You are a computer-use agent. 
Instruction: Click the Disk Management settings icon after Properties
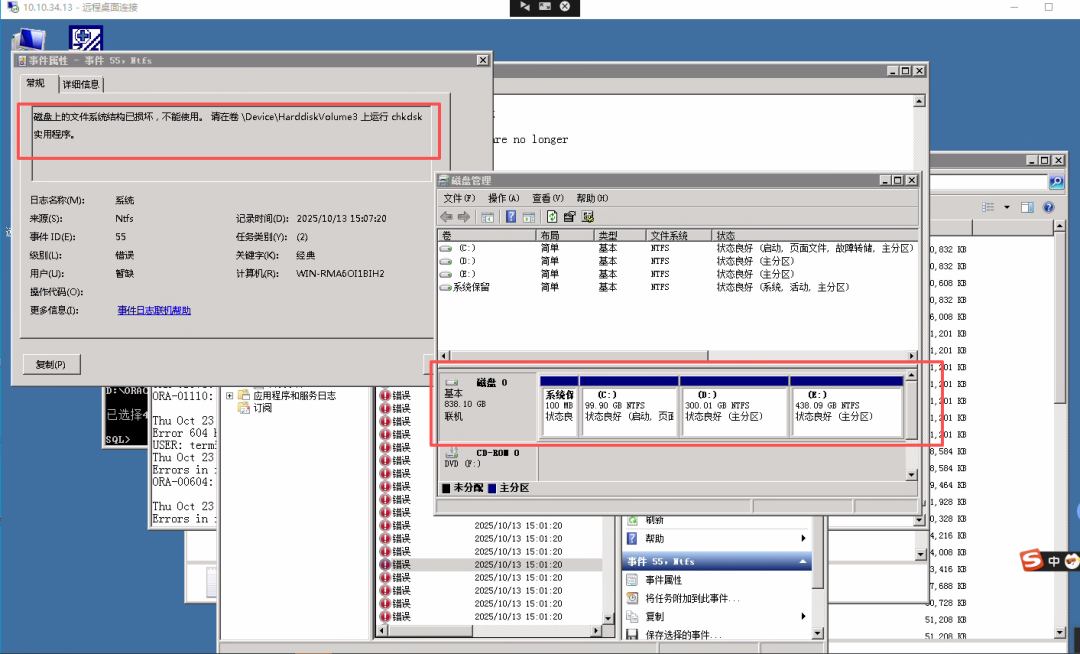tap(588, 217)
